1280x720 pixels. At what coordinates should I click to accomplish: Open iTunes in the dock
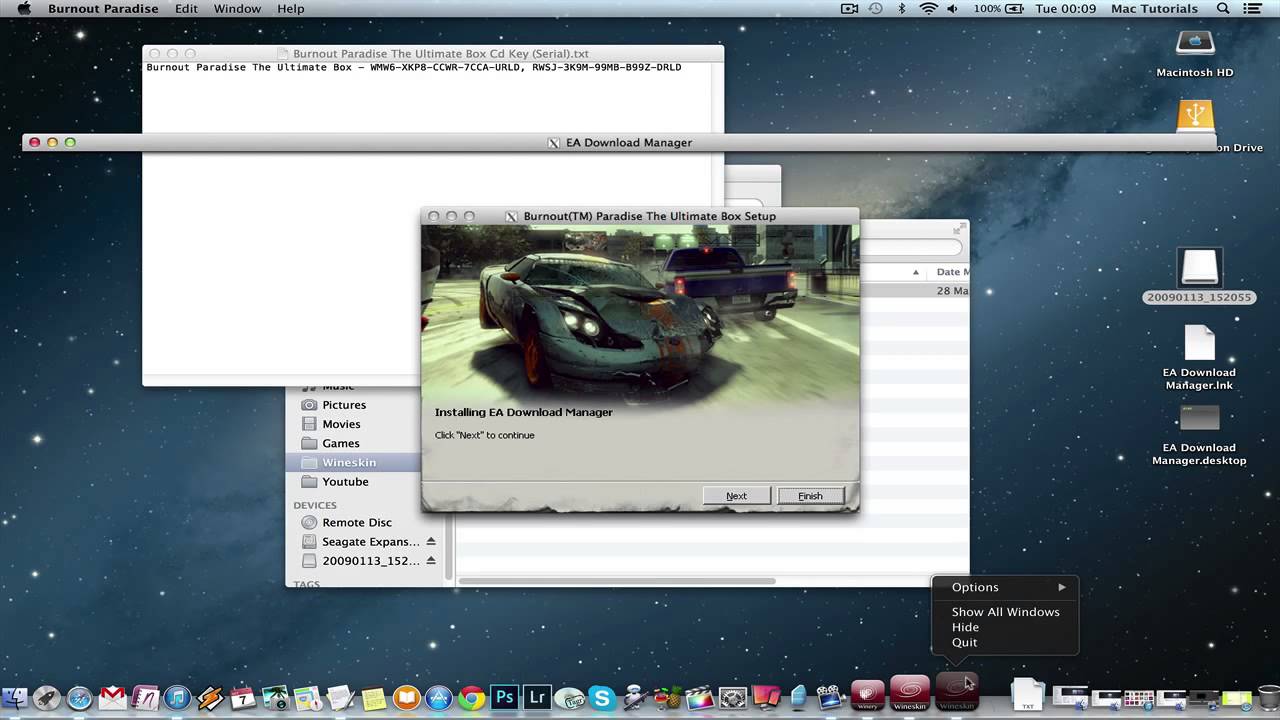(x=177, y=697)
